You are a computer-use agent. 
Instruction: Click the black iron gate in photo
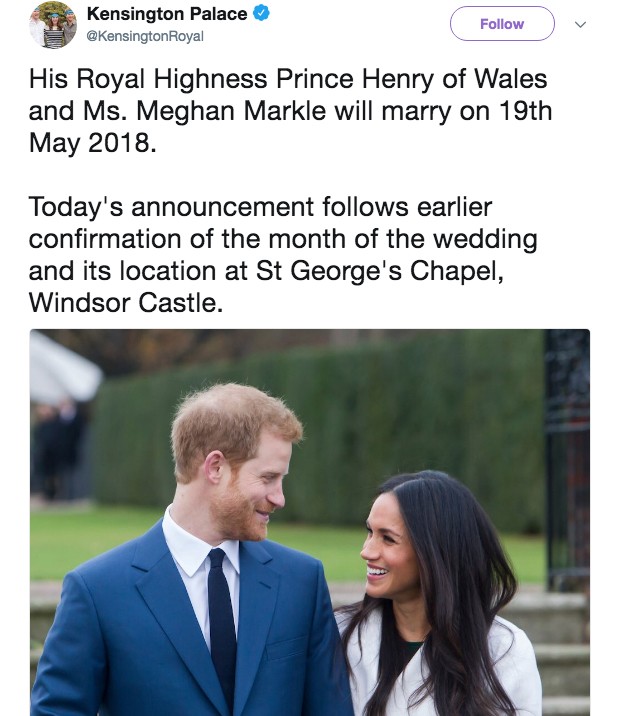tap(568, 457)
